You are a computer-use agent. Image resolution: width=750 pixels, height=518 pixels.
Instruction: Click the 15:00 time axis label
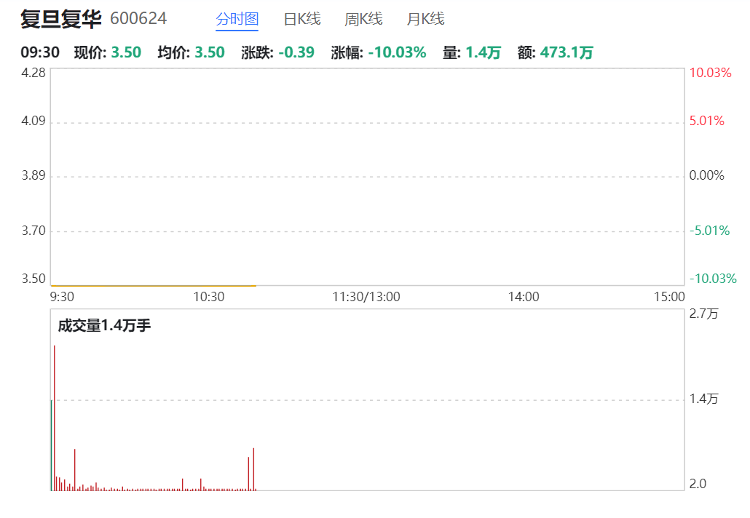(x=669, y=297)
